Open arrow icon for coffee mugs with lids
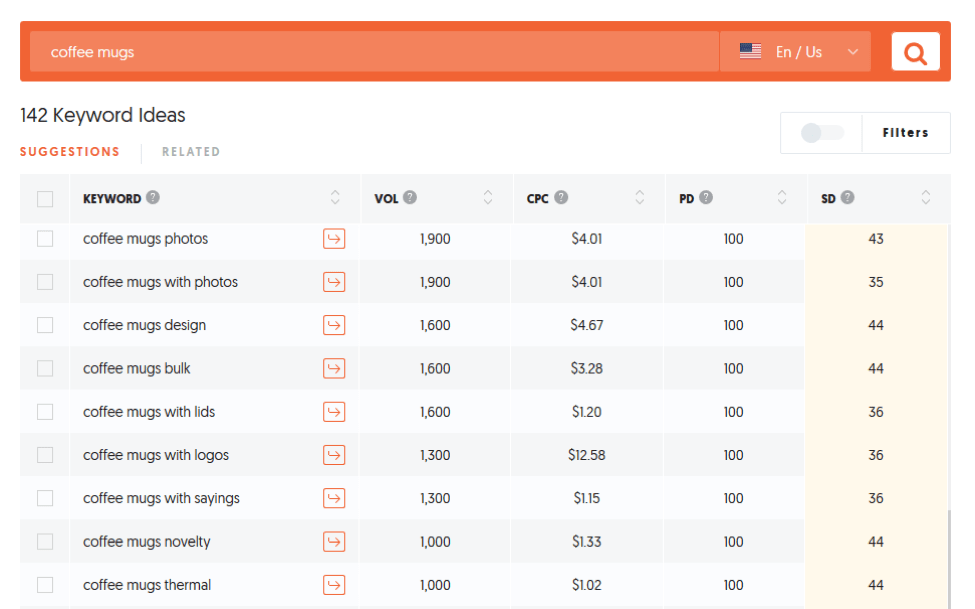Screen dimensions: 975x609 pyautogui.click(x=334, y=412)
